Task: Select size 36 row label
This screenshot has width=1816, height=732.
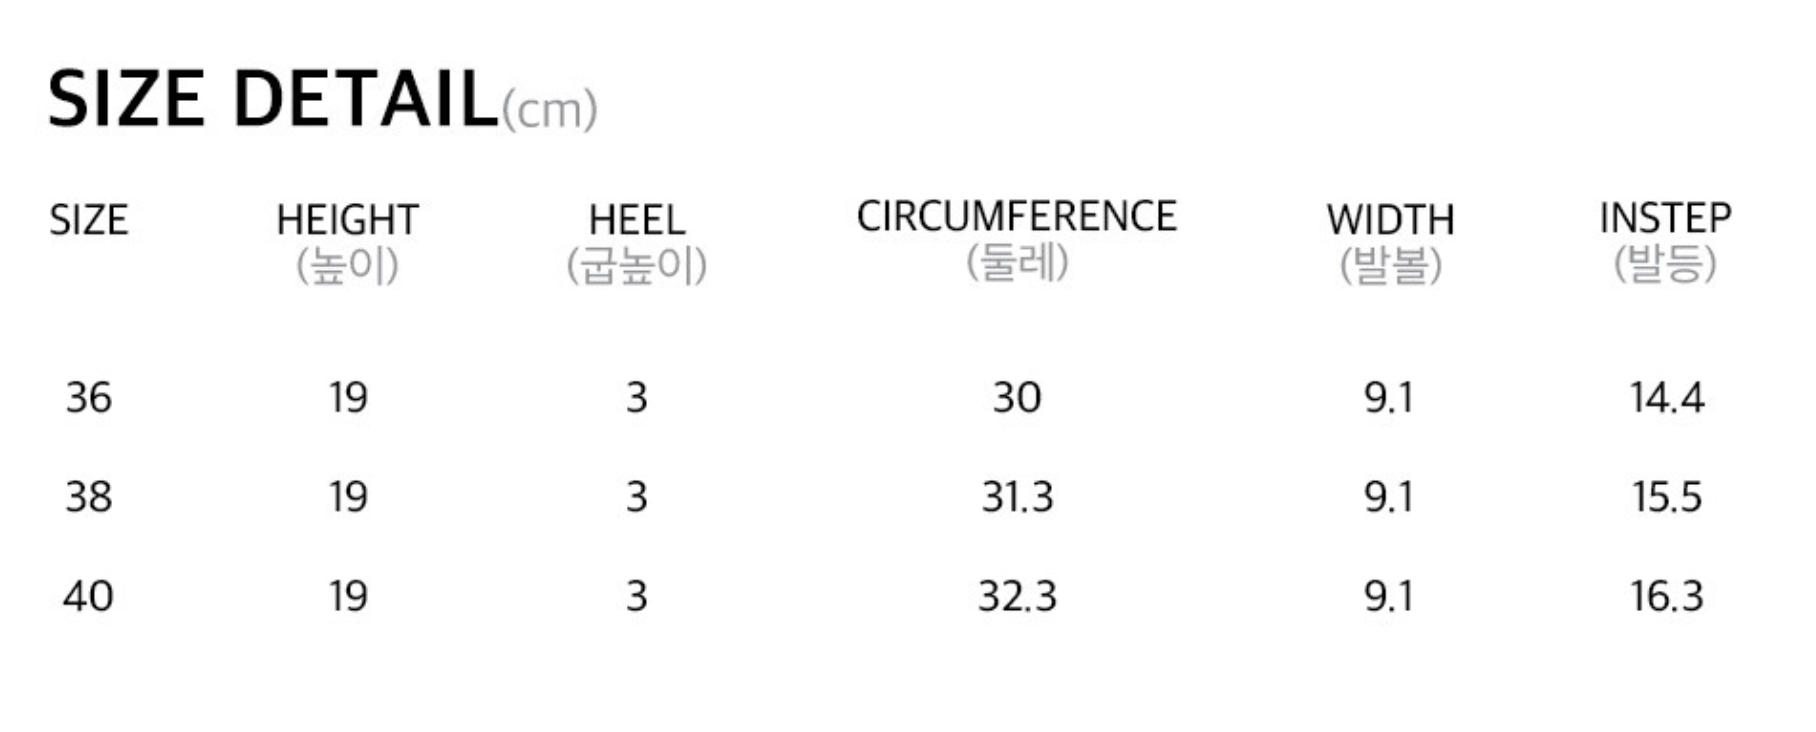Action: 89,398
